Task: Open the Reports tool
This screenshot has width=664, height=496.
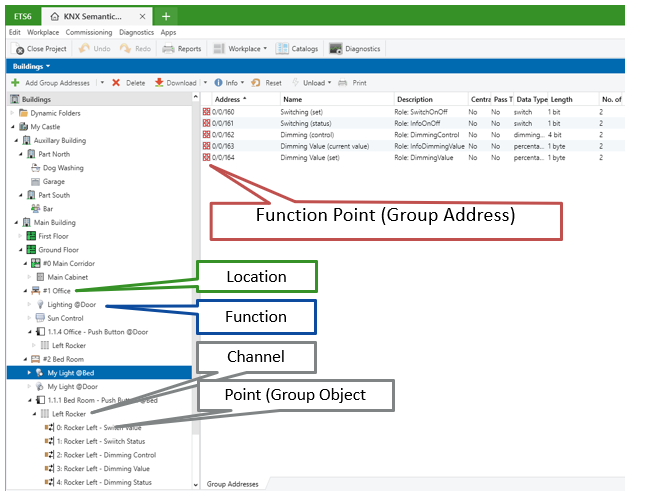Action: pyautogui.click(x=182, y=48)
